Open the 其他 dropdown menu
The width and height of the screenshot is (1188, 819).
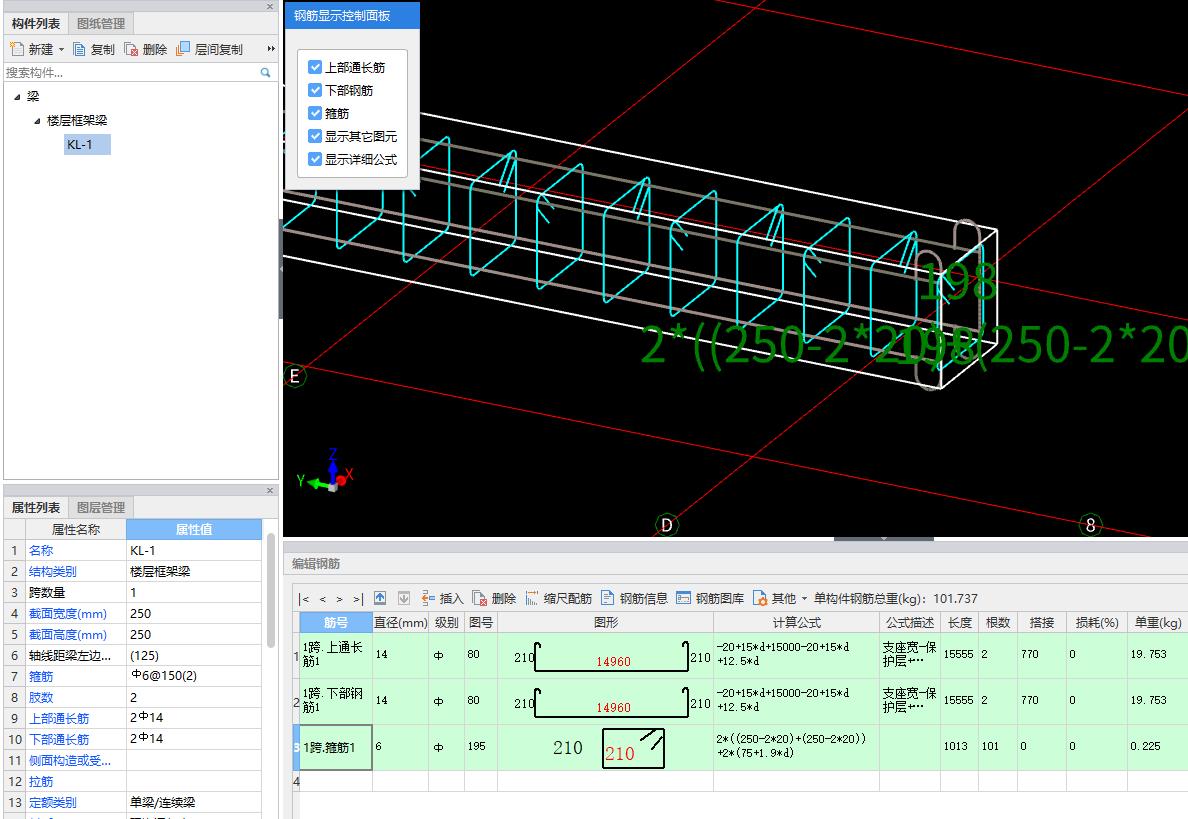tap(780, 599)
